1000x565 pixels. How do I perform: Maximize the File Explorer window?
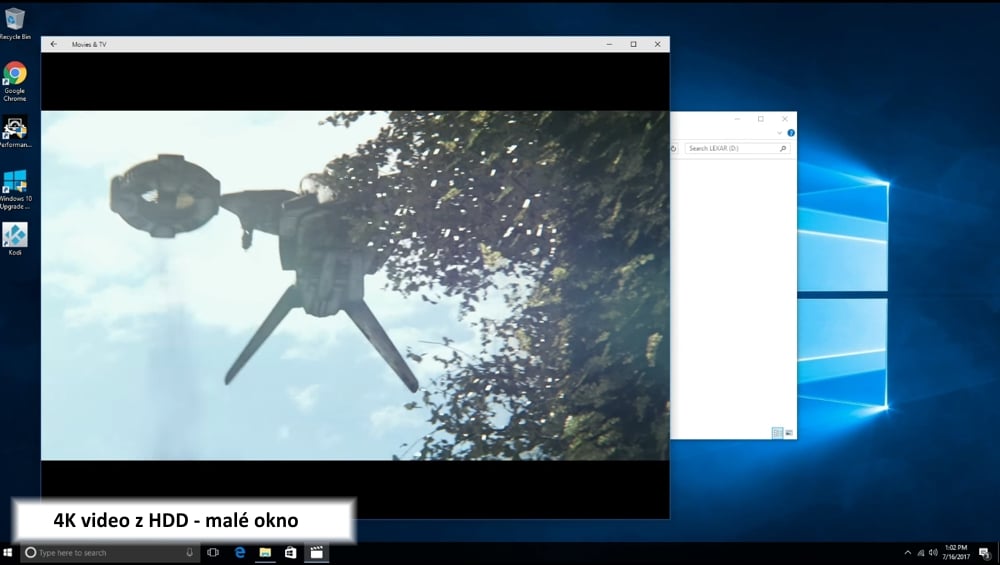(761, 119)
